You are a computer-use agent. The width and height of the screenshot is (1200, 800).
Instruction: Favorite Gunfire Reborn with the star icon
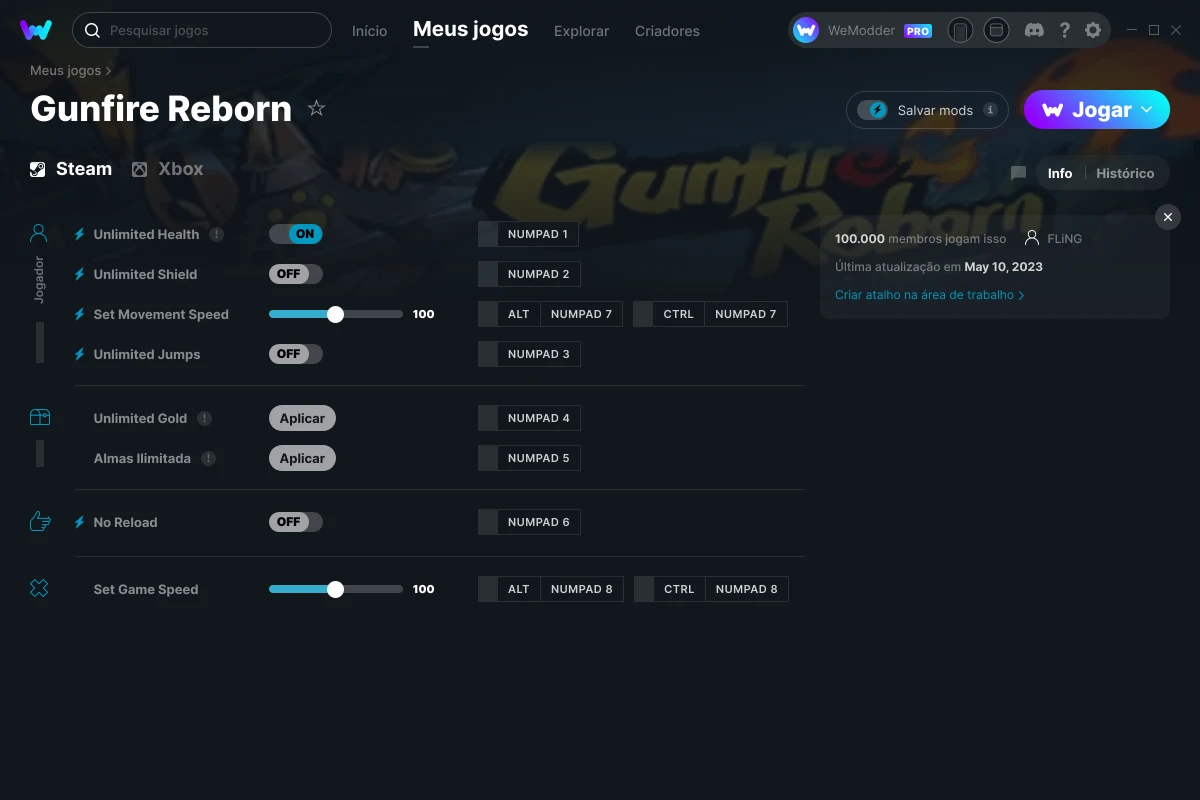click(x=317, y=108)
